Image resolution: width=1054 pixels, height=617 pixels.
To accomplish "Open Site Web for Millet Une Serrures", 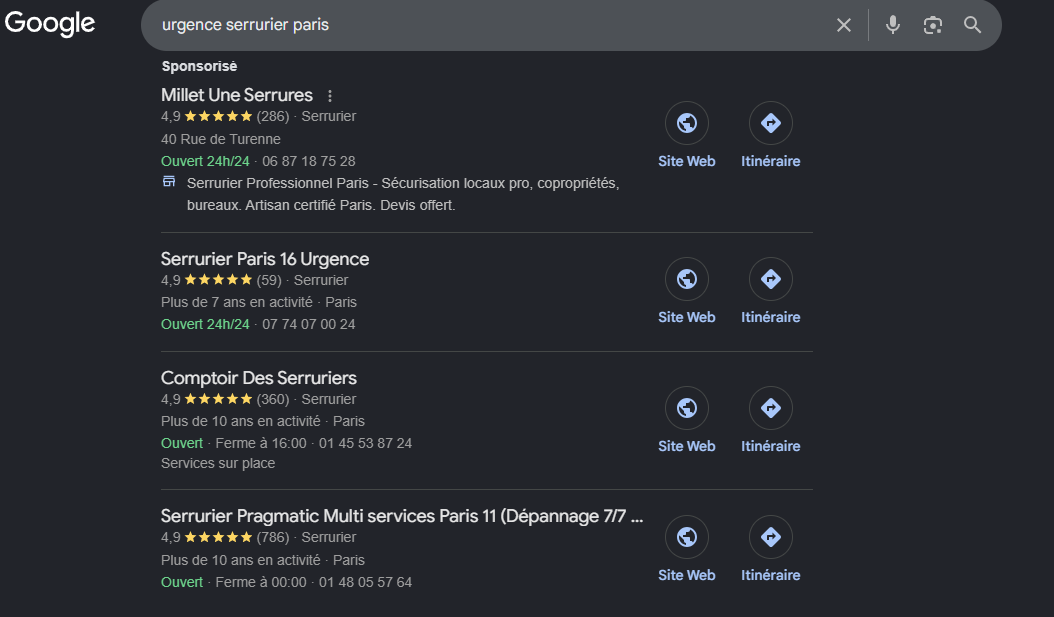I will click(x=686, y=135).
